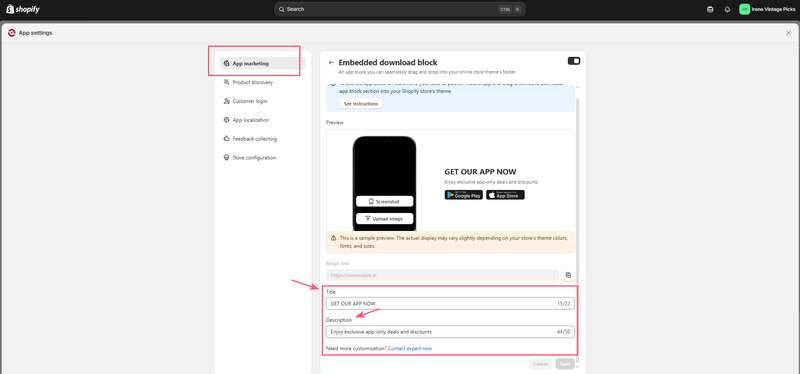
Task: Click the phone mockup preview image
Action: coord(384,183)
